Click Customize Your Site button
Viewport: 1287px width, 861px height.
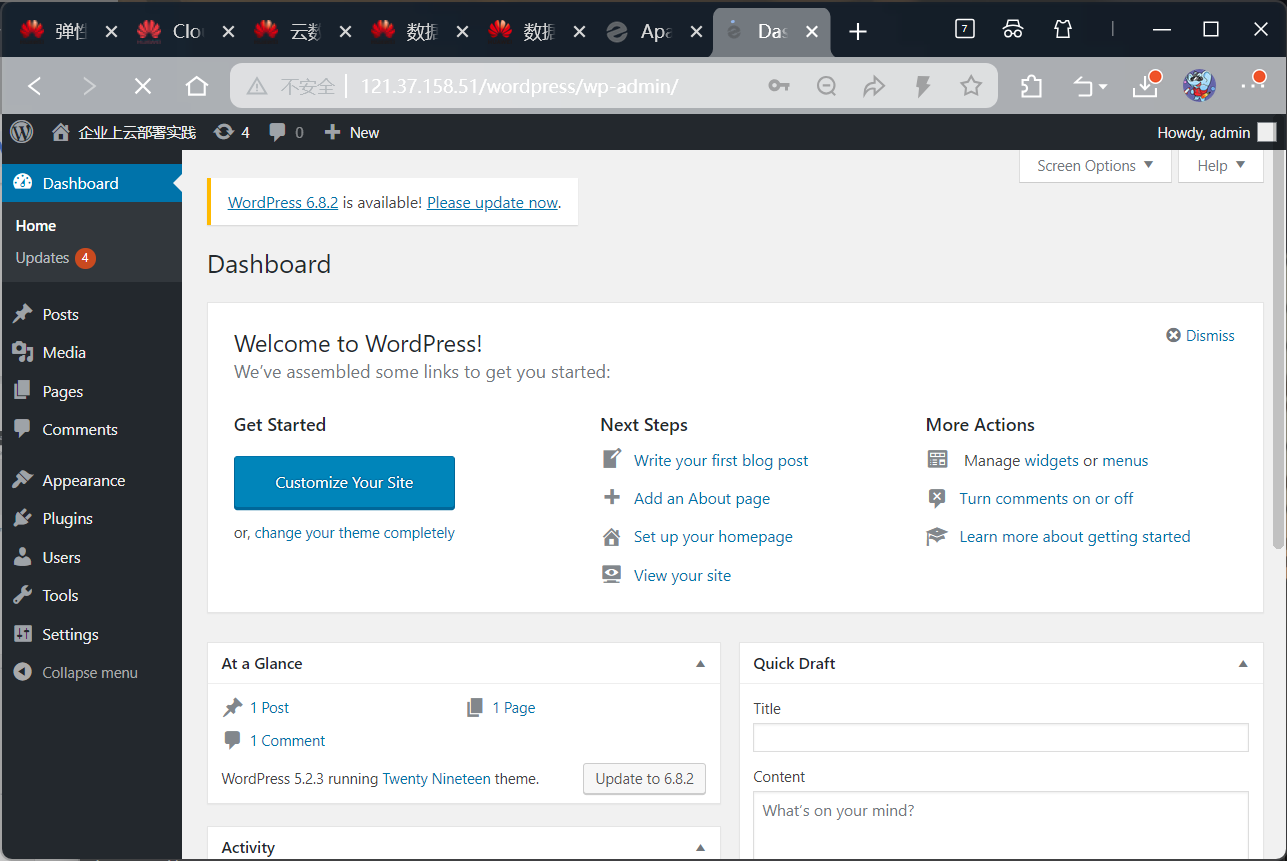[344, 483]
